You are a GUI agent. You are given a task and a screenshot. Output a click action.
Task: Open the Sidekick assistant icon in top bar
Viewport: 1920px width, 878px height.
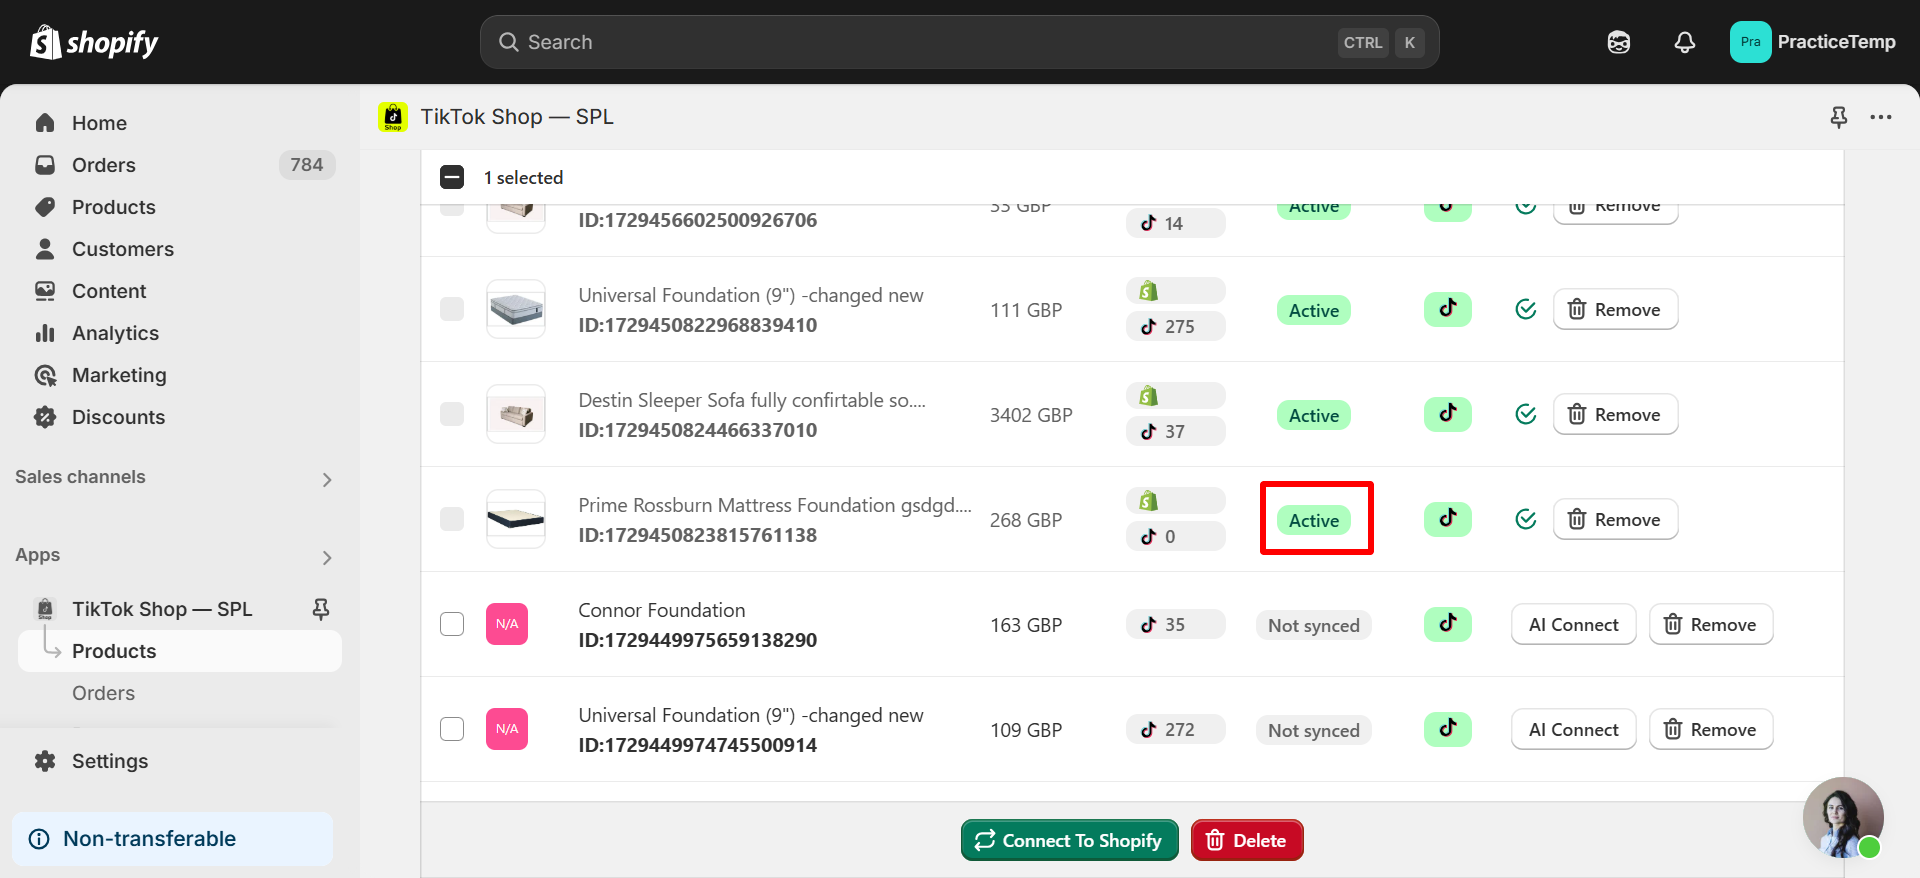[x=1618, y=42]
